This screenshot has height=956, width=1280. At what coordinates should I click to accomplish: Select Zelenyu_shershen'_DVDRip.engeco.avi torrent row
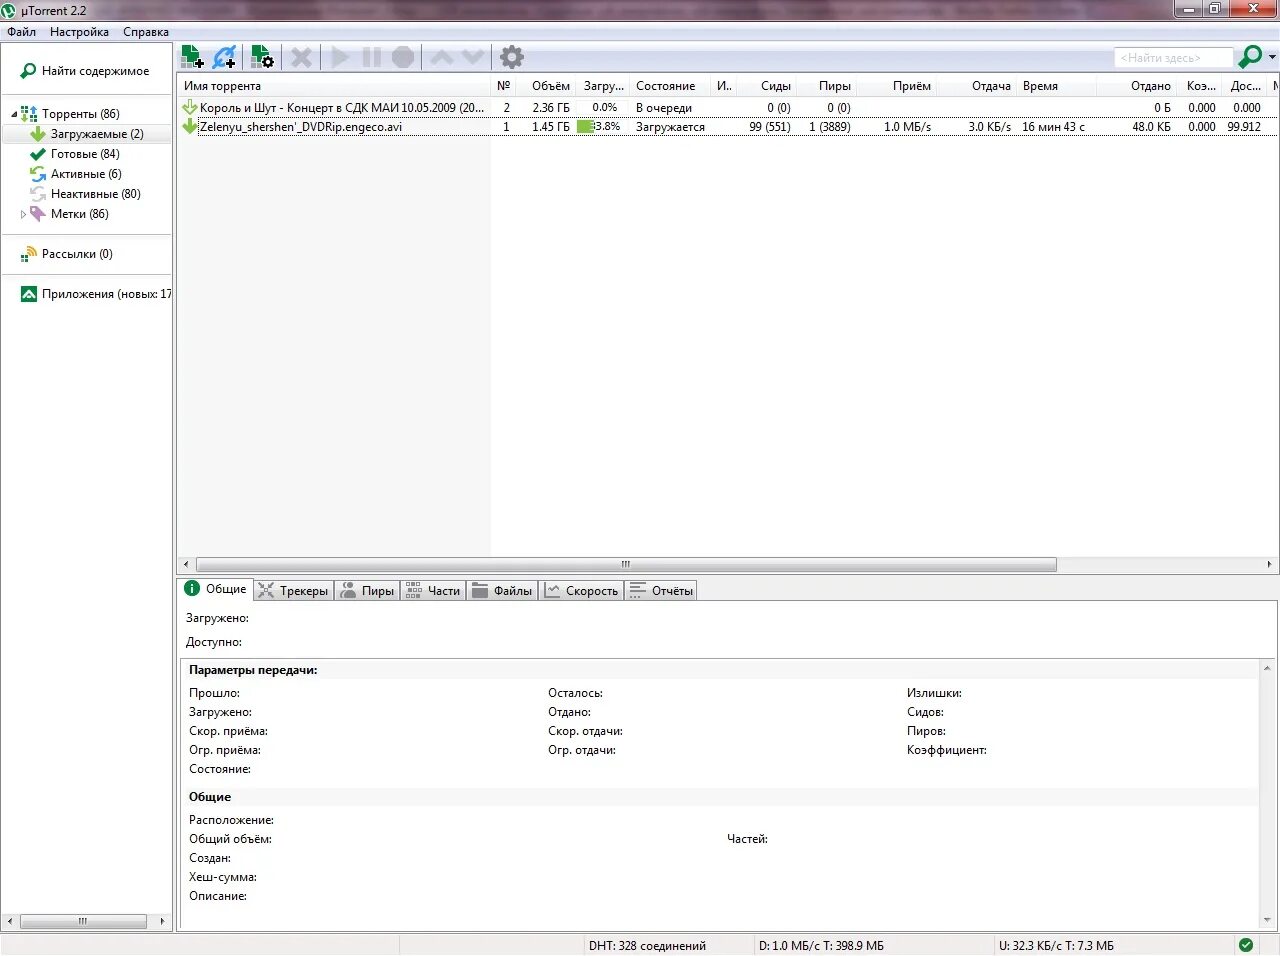click(728, 127)
